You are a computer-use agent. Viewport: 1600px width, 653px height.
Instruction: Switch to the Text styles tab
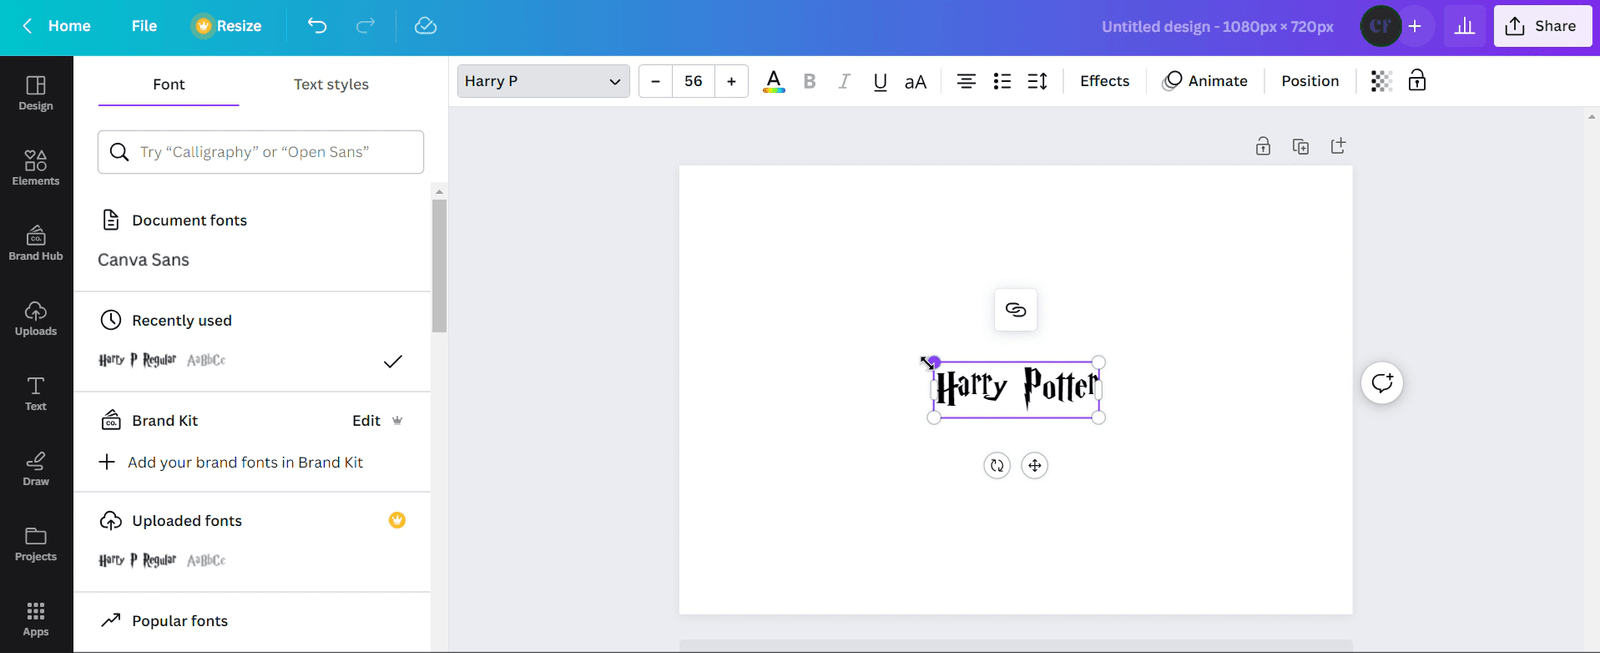pyautogui.click(x=331, y=84)
